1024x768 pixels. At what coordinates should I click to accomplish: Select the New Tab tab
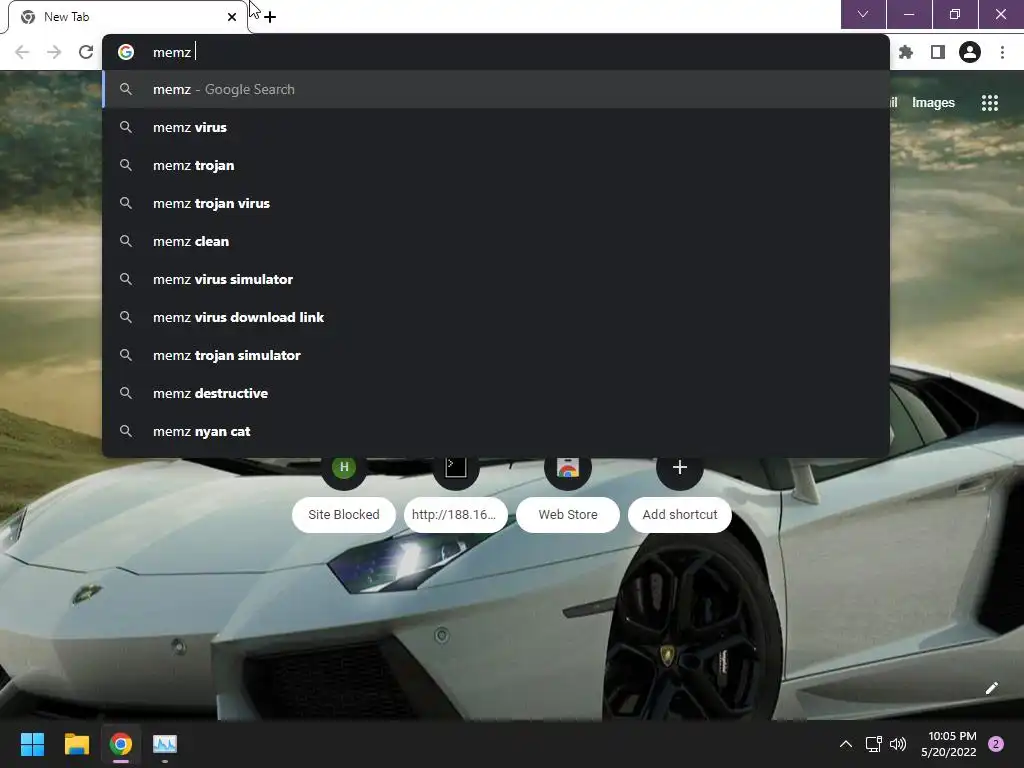click(x=127, y=17)
